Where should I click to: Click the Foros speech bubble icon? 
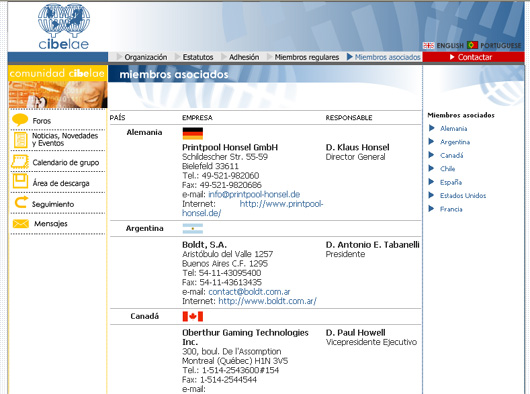20,120
